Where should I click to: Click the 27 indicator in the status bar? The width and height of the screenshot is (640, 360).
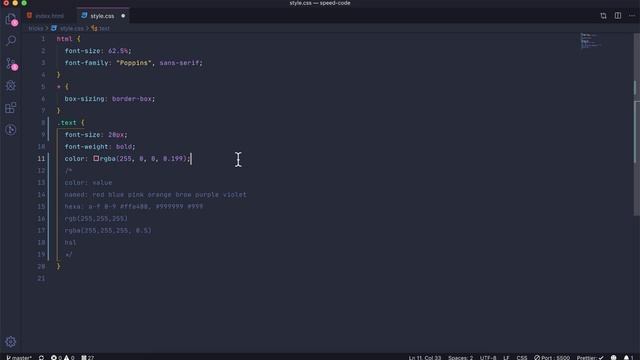click(x=88, y=357)
